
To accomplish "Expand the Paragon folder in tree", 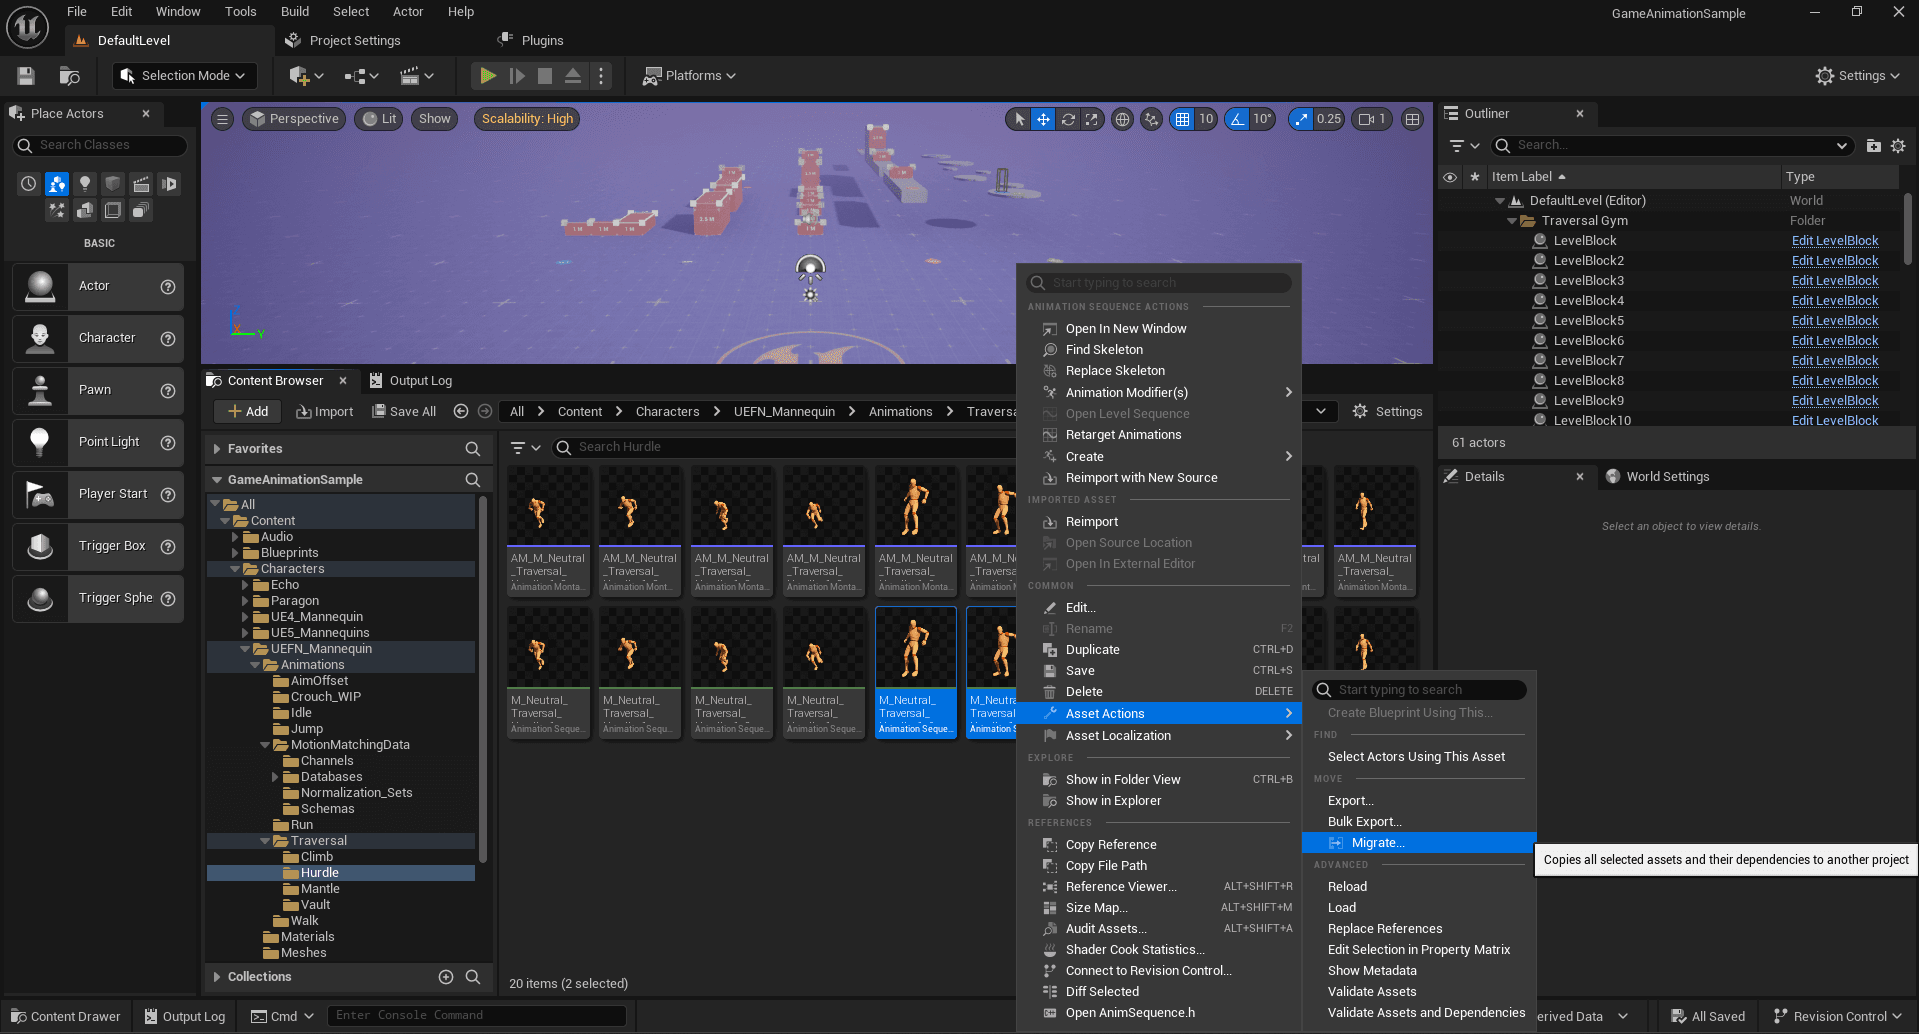I will point(246,601).
